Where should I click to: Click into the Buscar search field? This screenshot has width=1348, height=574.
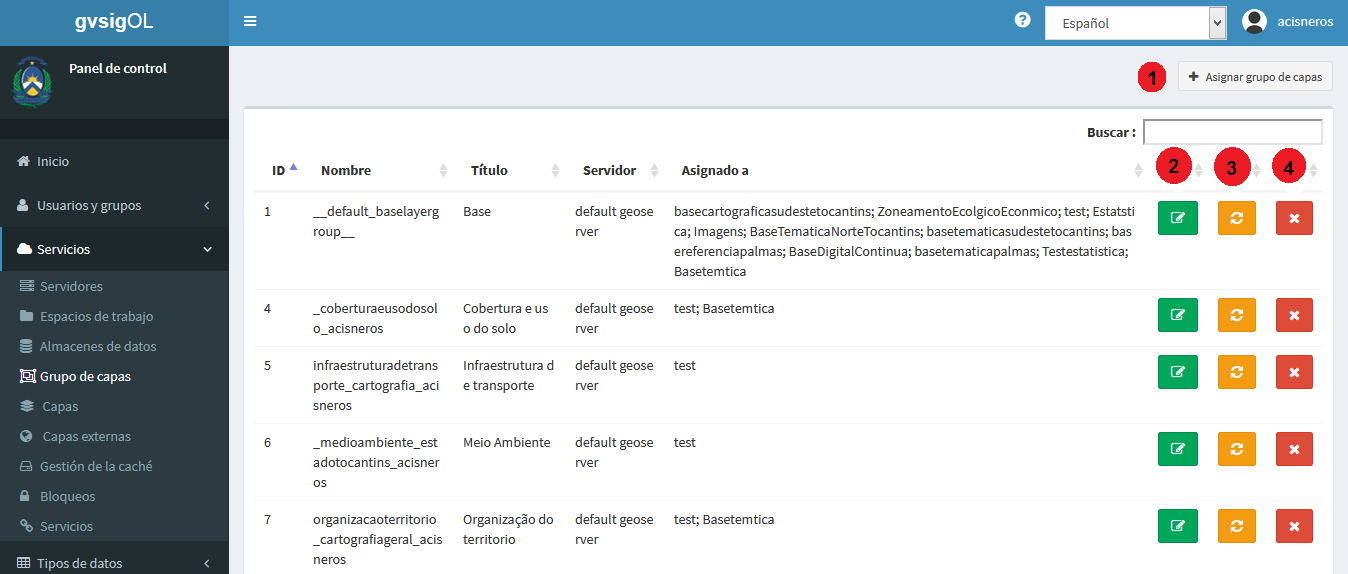[1232, 132]
